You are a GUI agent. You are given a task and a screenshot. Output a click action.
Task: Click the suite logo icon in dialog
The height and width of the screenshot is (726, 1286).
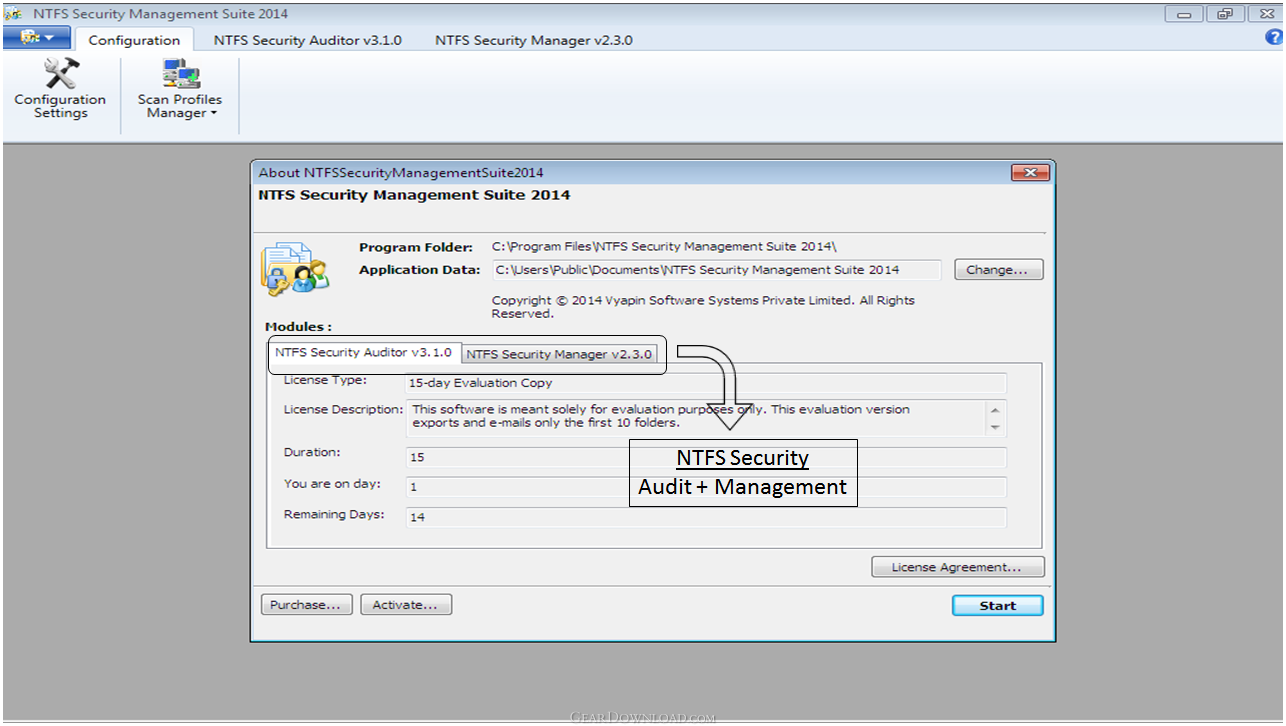295,268
